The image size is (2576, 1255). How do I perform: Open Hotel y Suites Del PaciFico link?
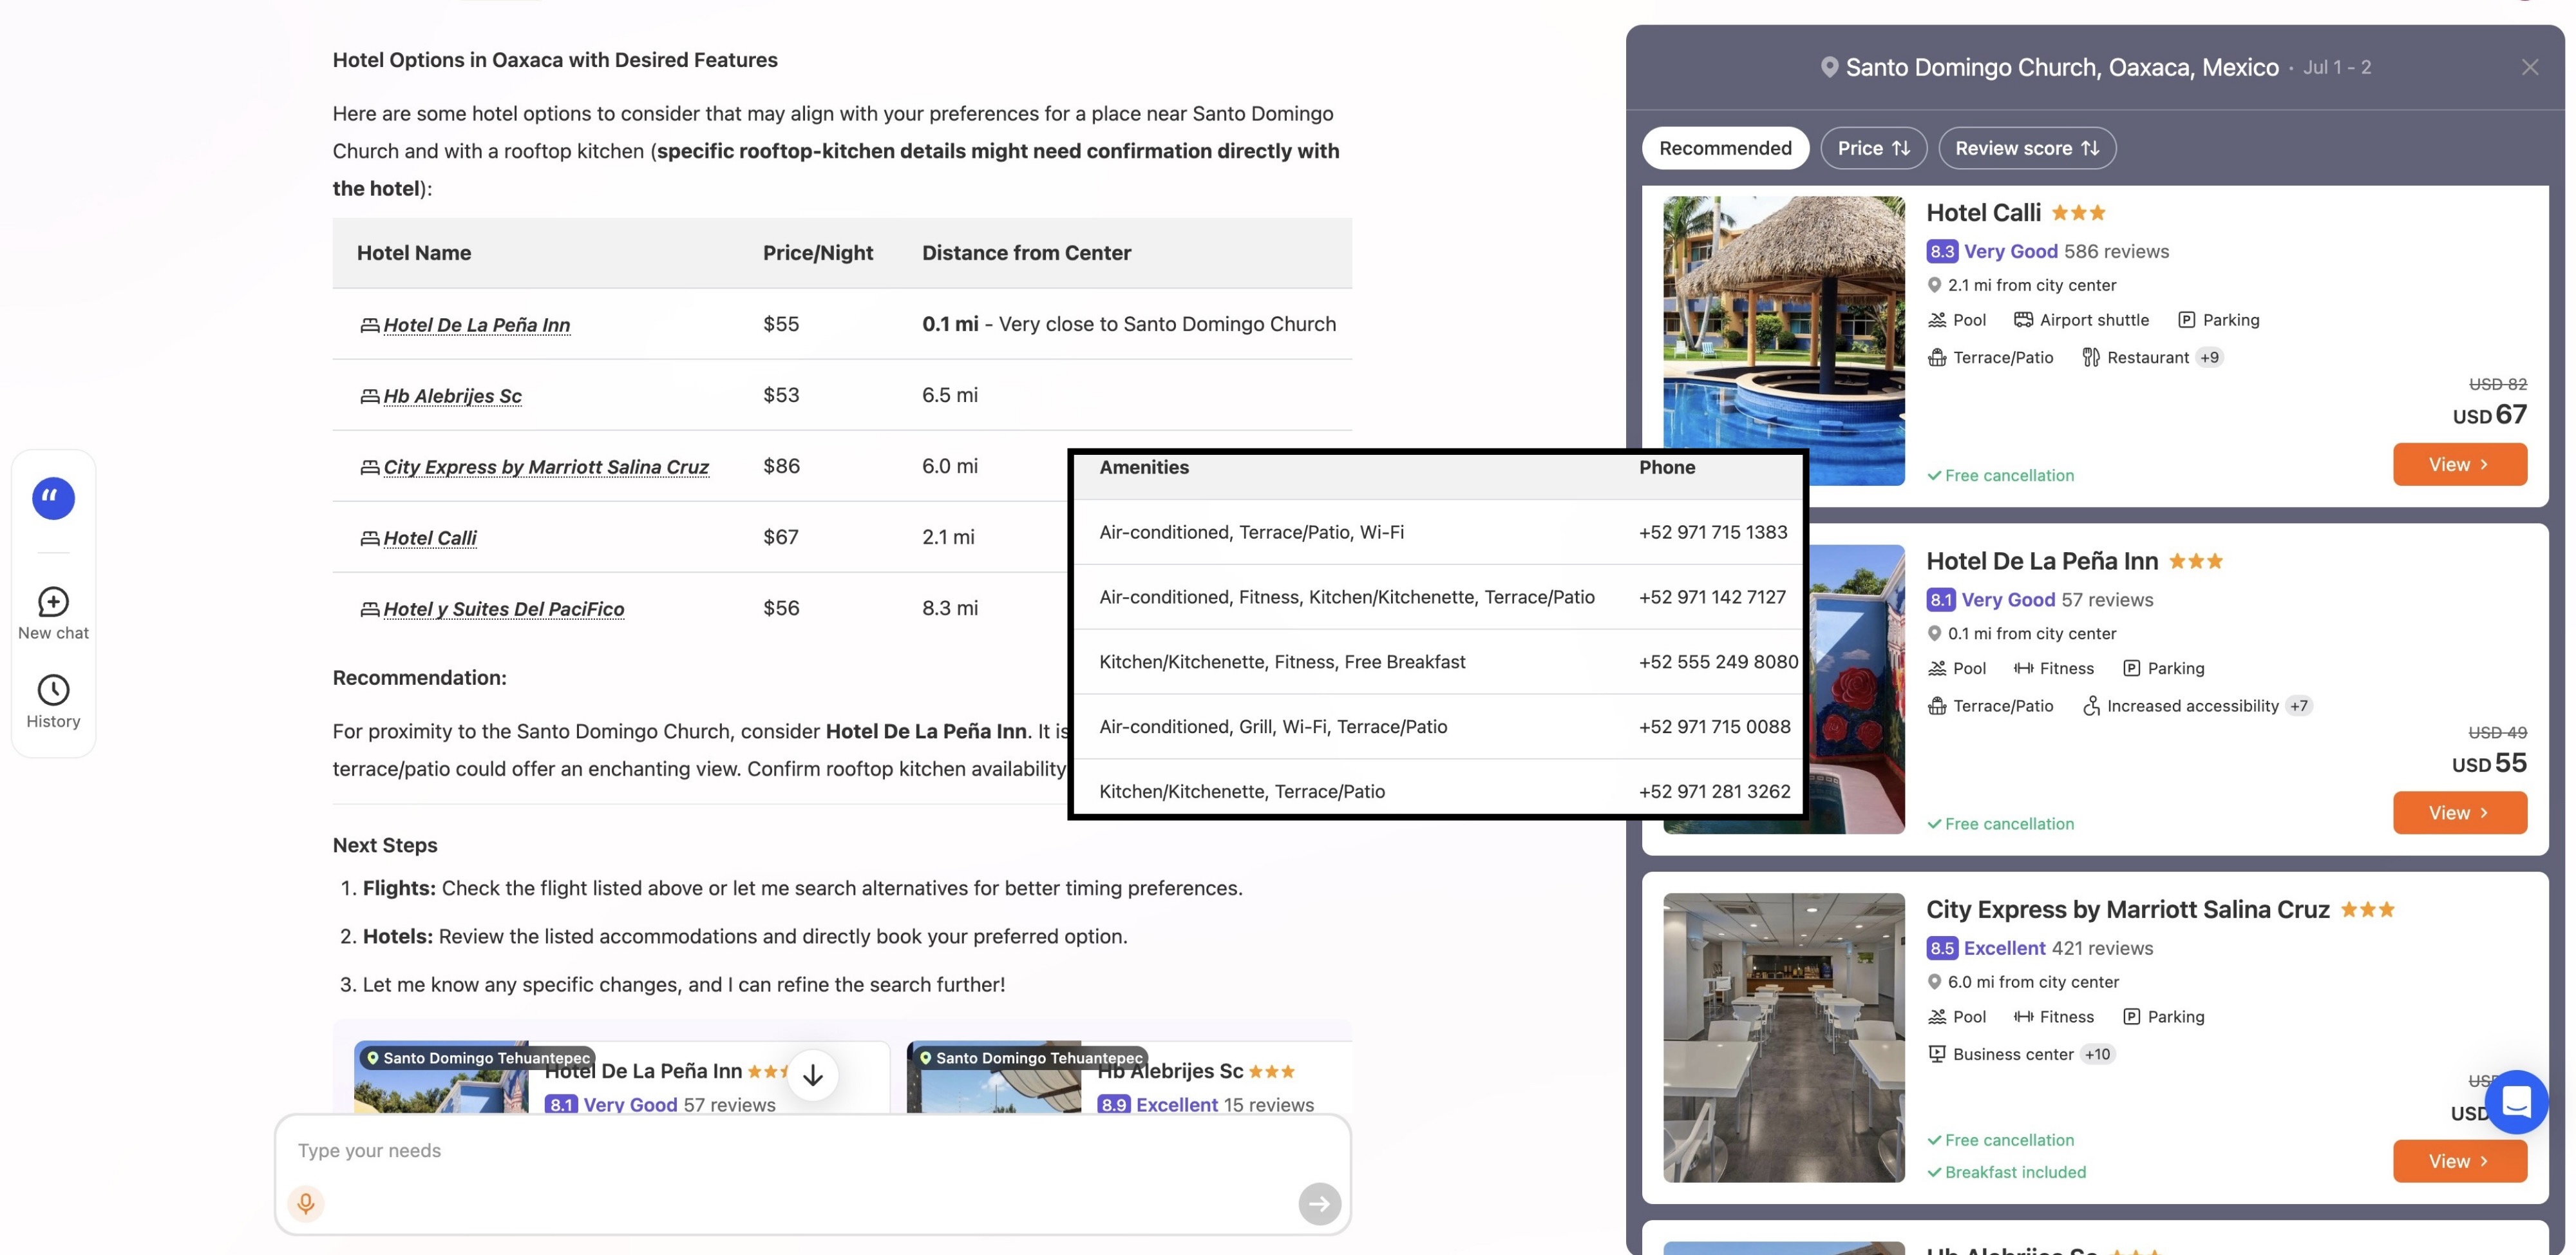(x=503, y=609)
